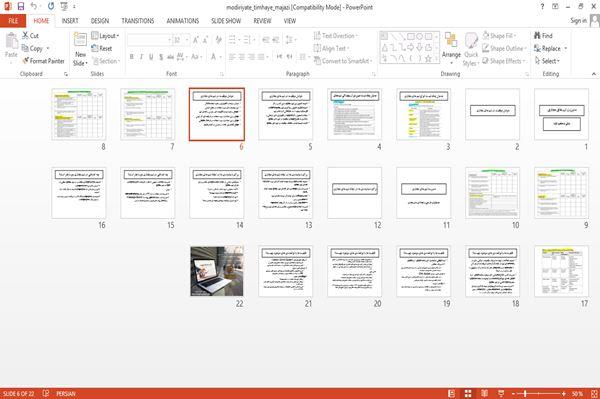Collapse the ribbon with the arrow
This screenshot has height=399, width=600.
coord(593,73)
